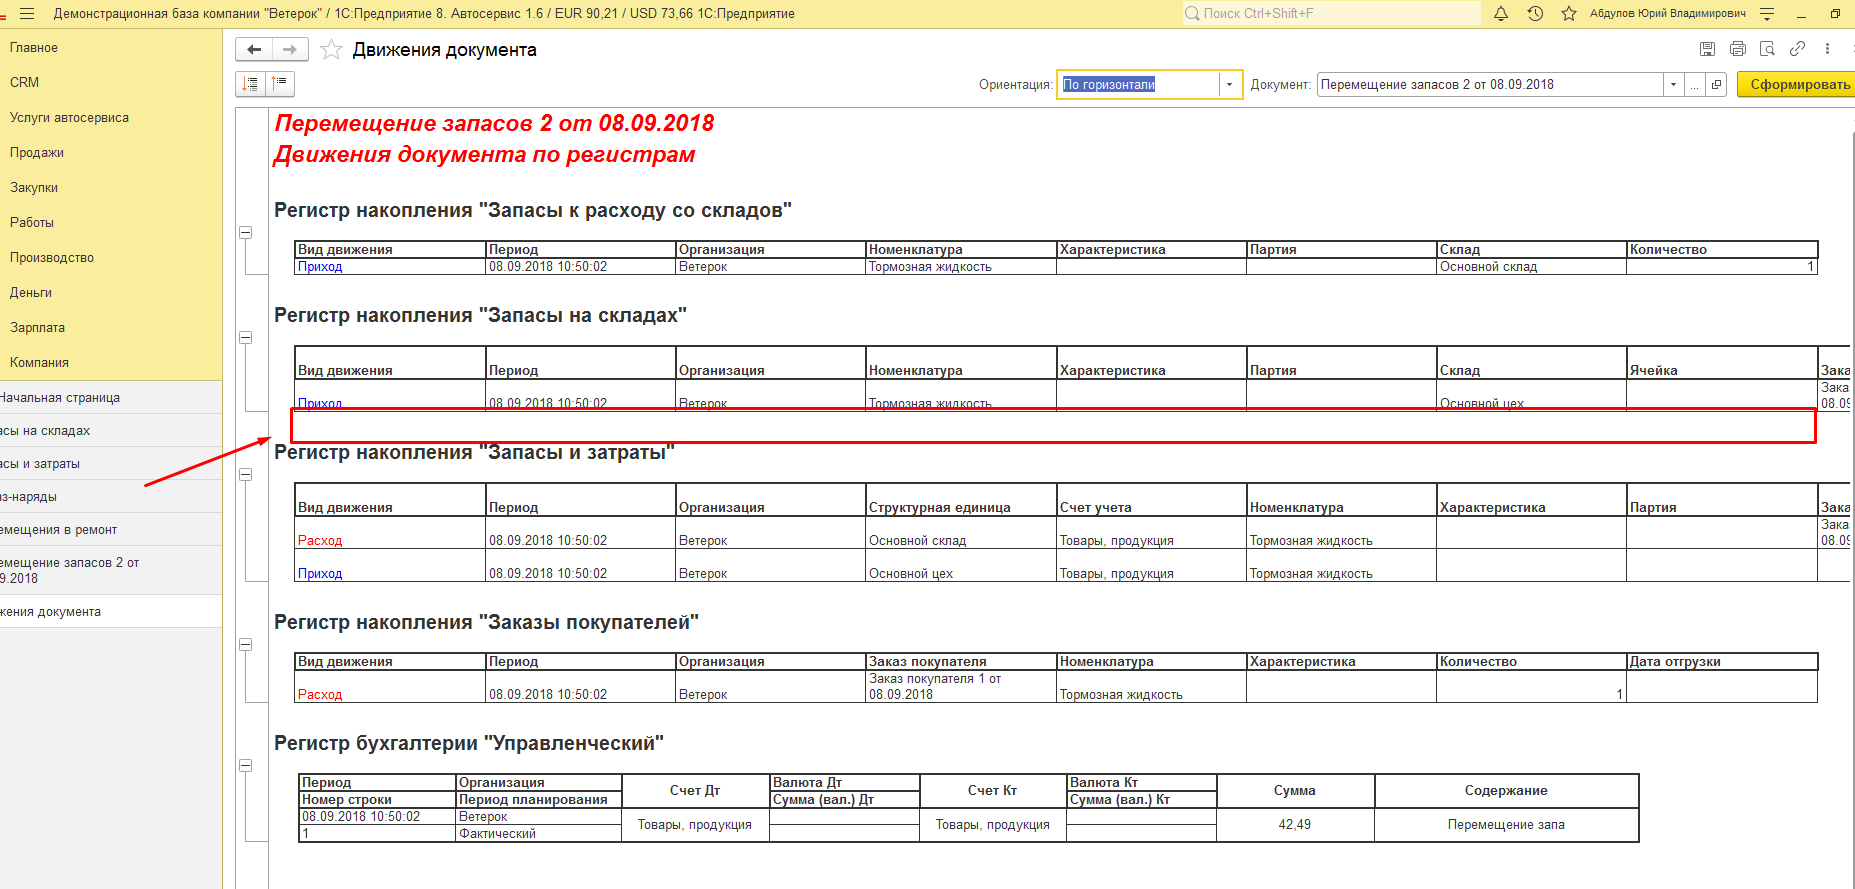This screenshot has height=889, width=1855.
Task: Click the Сформировать button
Action: pyautogui.click(x=1798, y=85)
